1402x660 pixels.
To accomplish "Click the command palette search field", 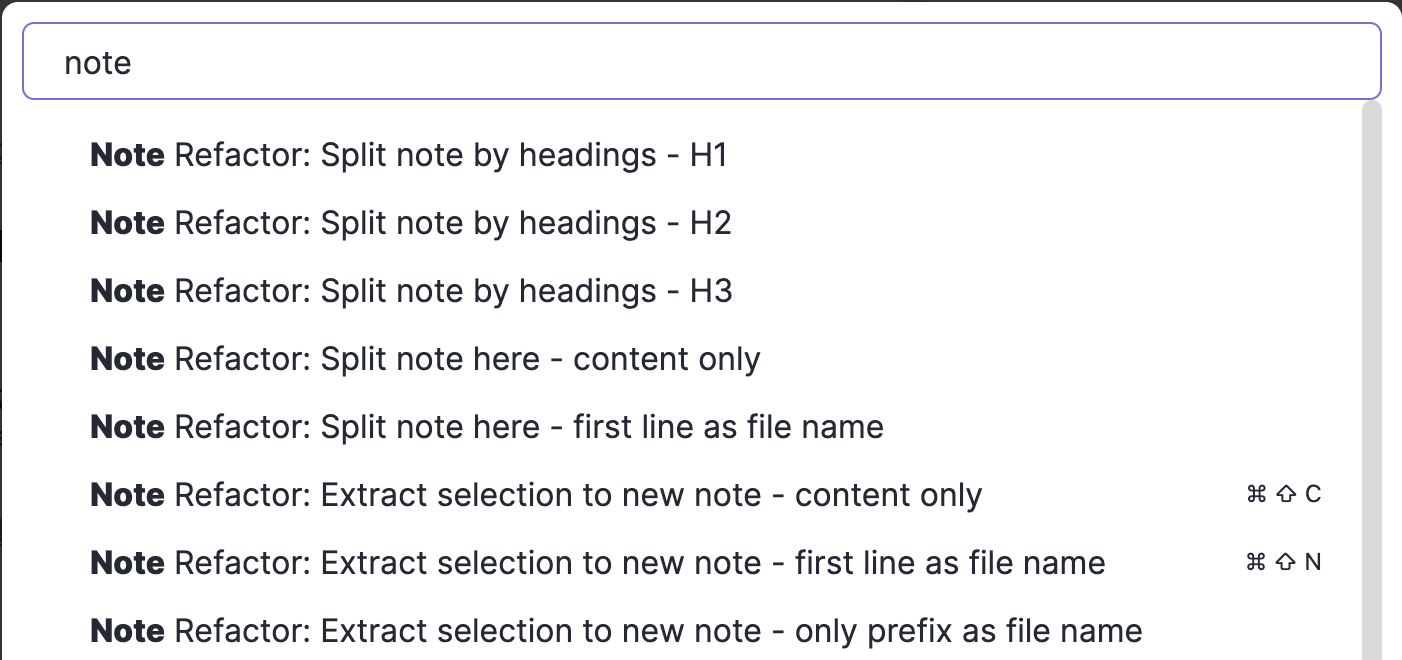I will pos(700,62).
